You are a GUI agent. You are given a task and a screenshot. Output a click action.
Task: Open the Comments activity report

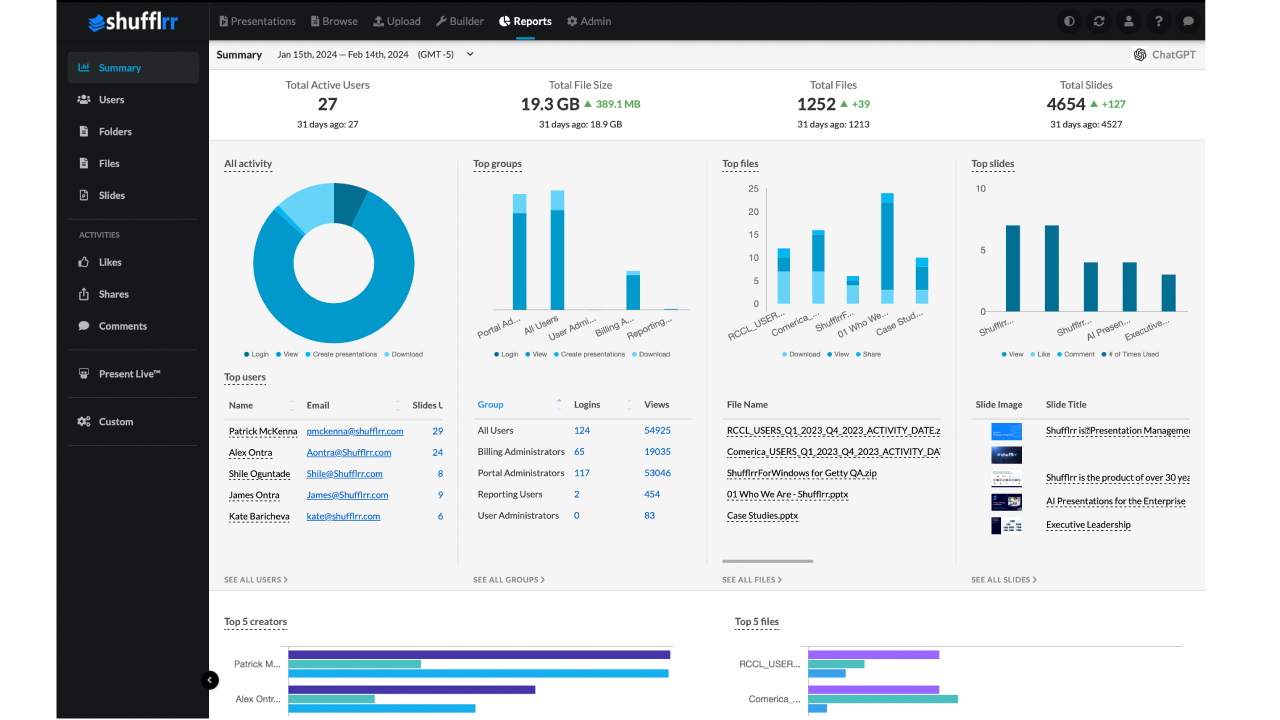pyautogui.click(x=133, y=326)
